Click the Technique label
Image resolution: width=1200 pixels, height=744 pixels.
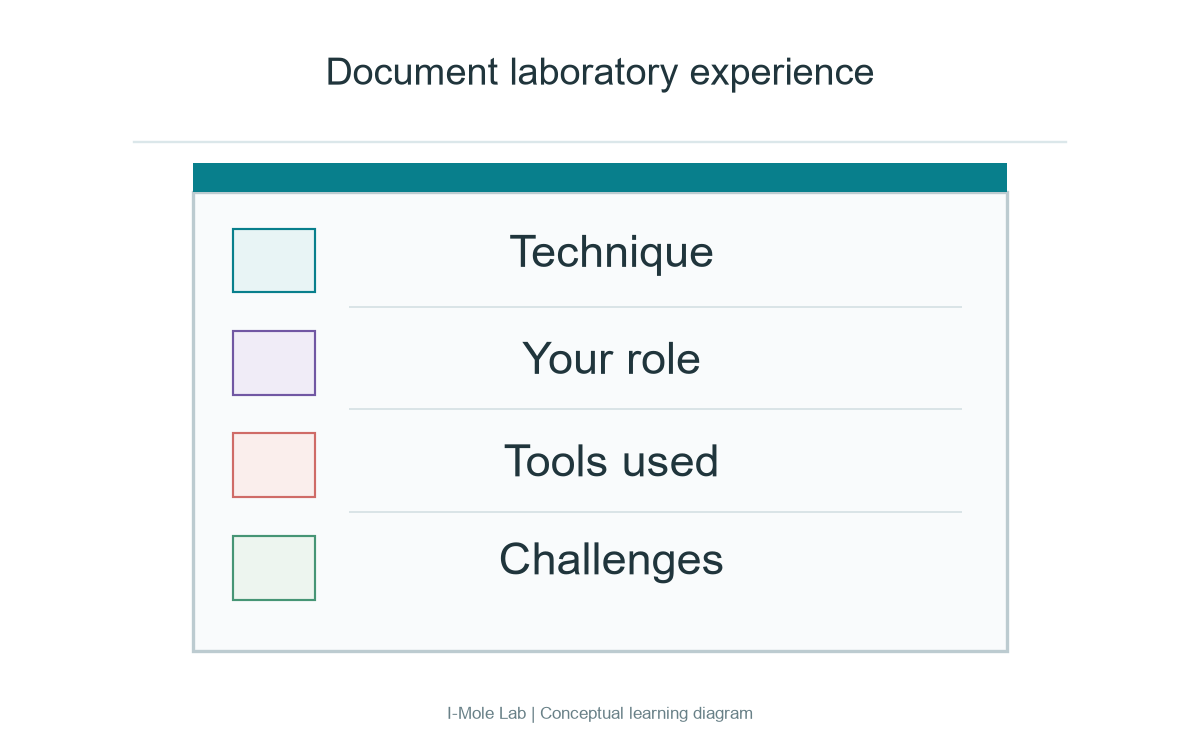coord(611,253)
